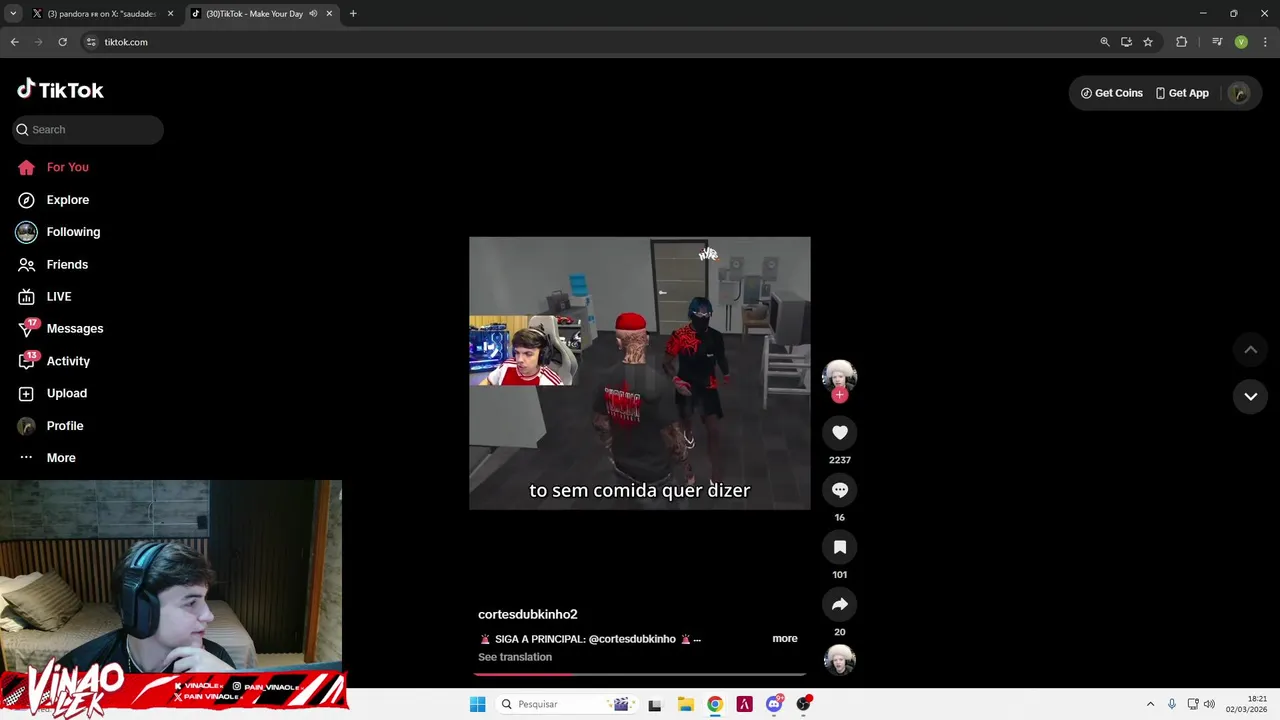
Task: Open OBS Studio taskbar icon
Action: click(x=804, y=704)
